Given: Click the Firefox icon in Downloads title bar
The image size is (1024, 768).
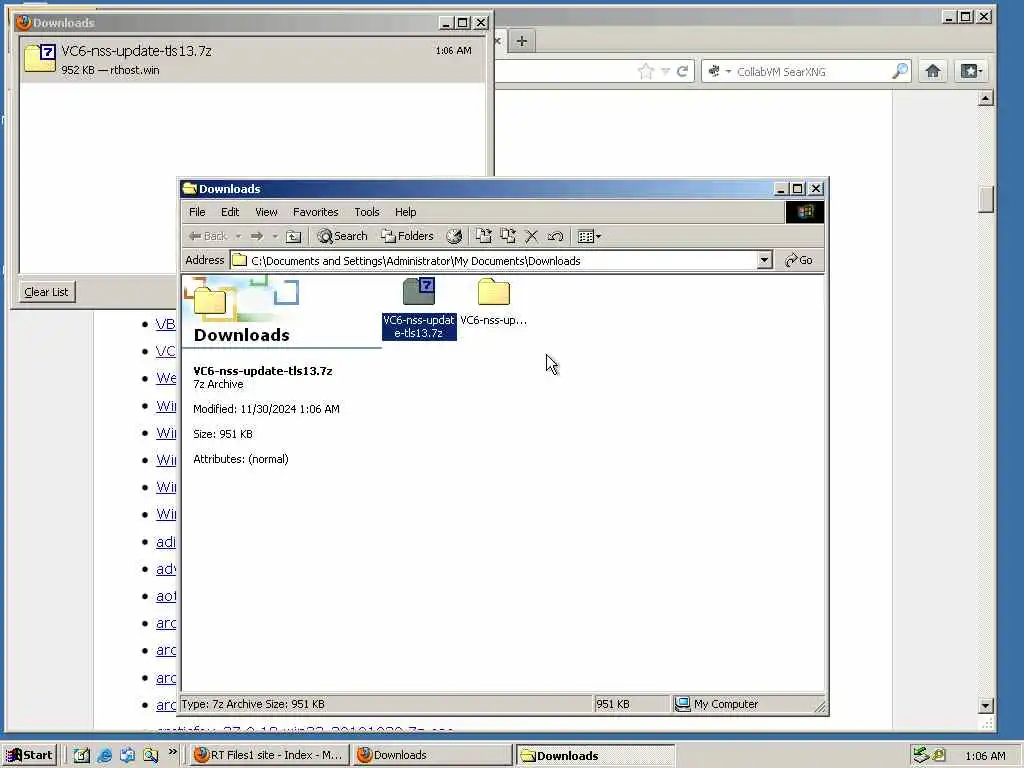Looking at the screenshot, I should pyautogui.click(x=24, y=22).
